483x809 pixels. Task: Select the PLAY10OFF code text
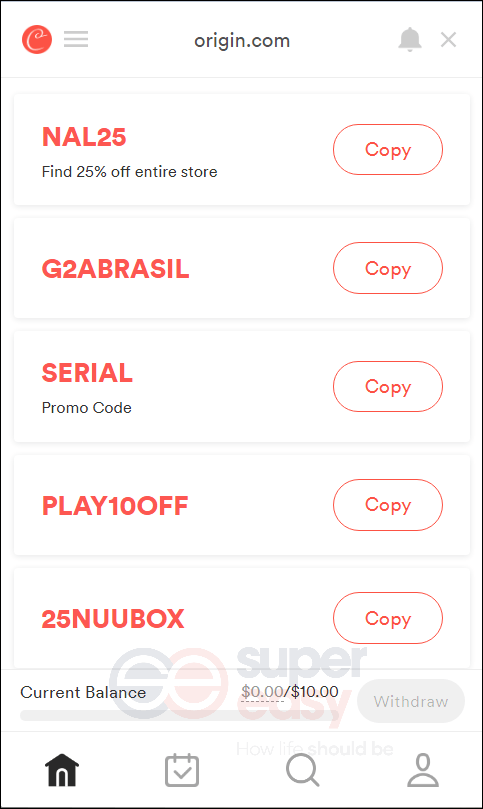coord(115,506)
